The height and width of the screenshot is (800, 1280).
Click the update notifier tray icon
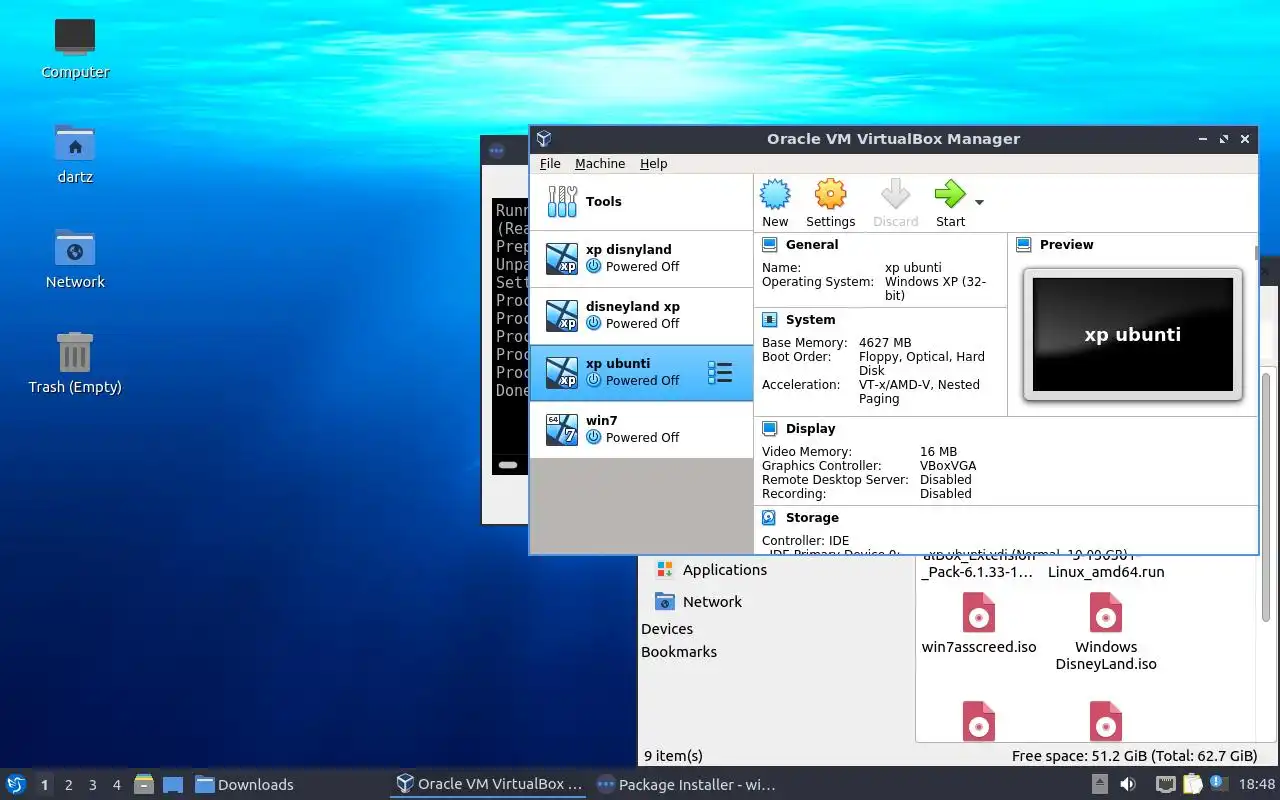tap(1218, 784)
